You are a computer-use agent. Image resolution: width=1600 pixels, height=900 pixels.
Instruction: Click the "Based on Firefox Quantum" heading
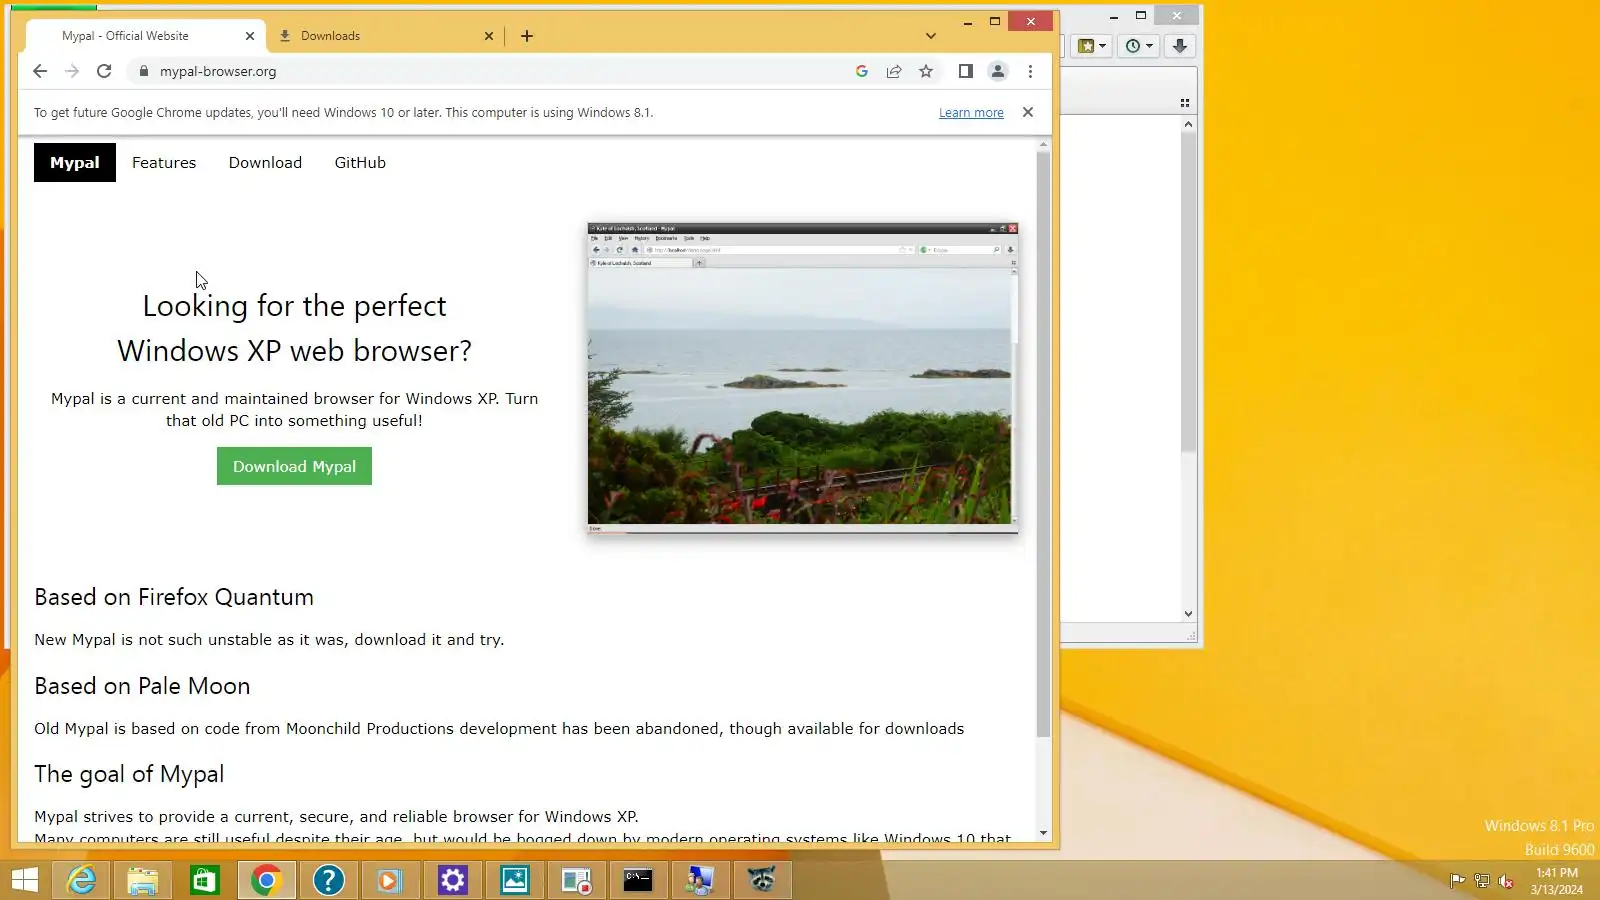coord(174,597)
